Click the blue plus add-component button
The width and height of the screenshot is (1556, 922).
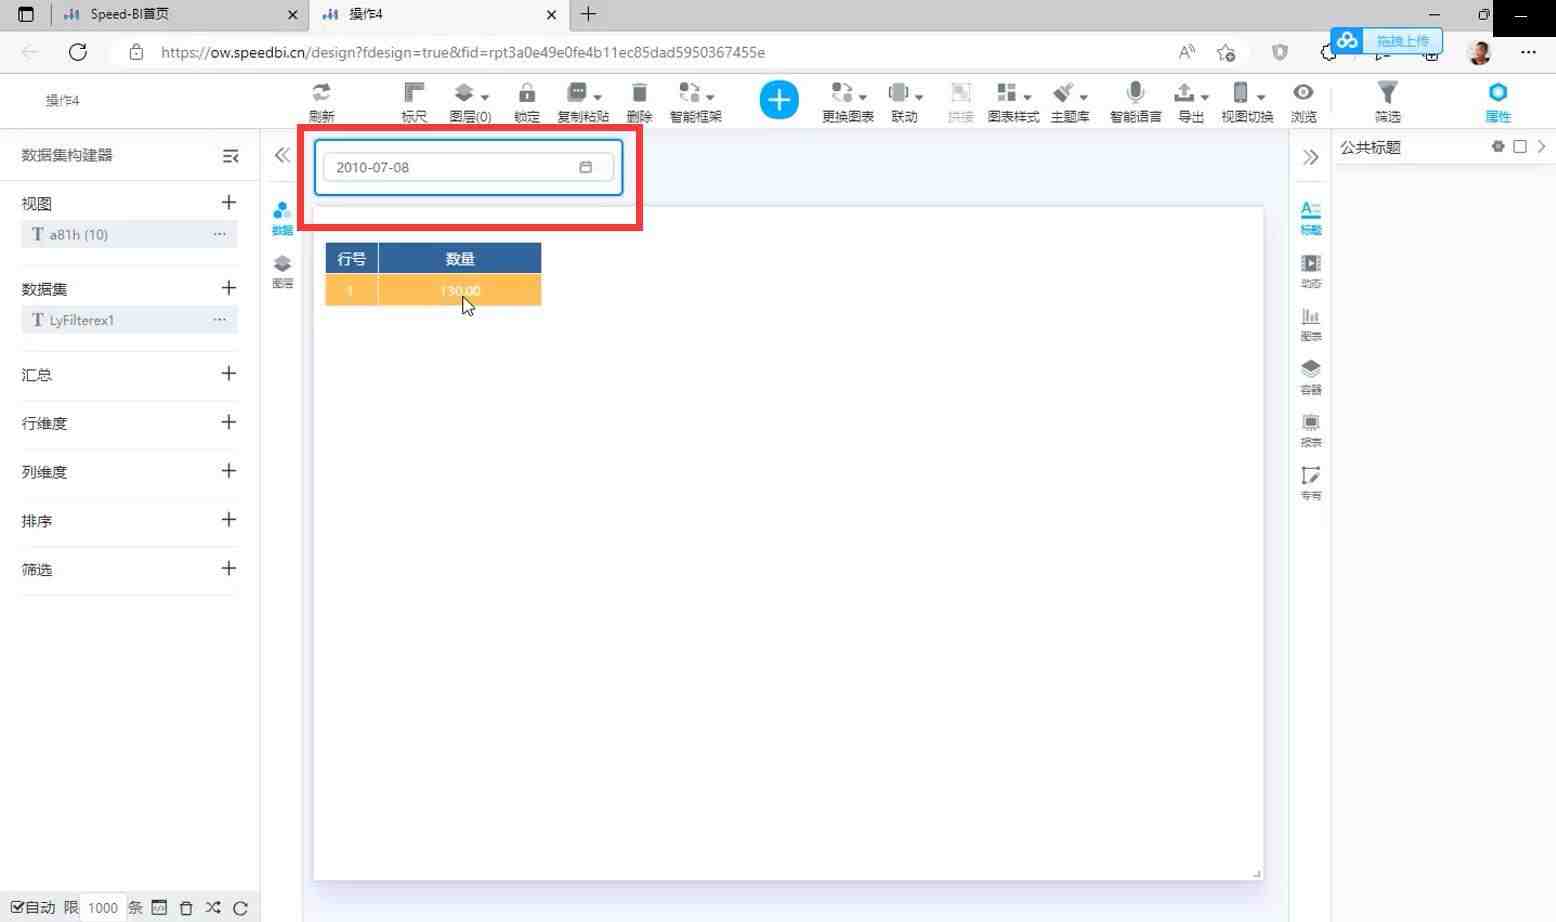click(x=779, y=100)
